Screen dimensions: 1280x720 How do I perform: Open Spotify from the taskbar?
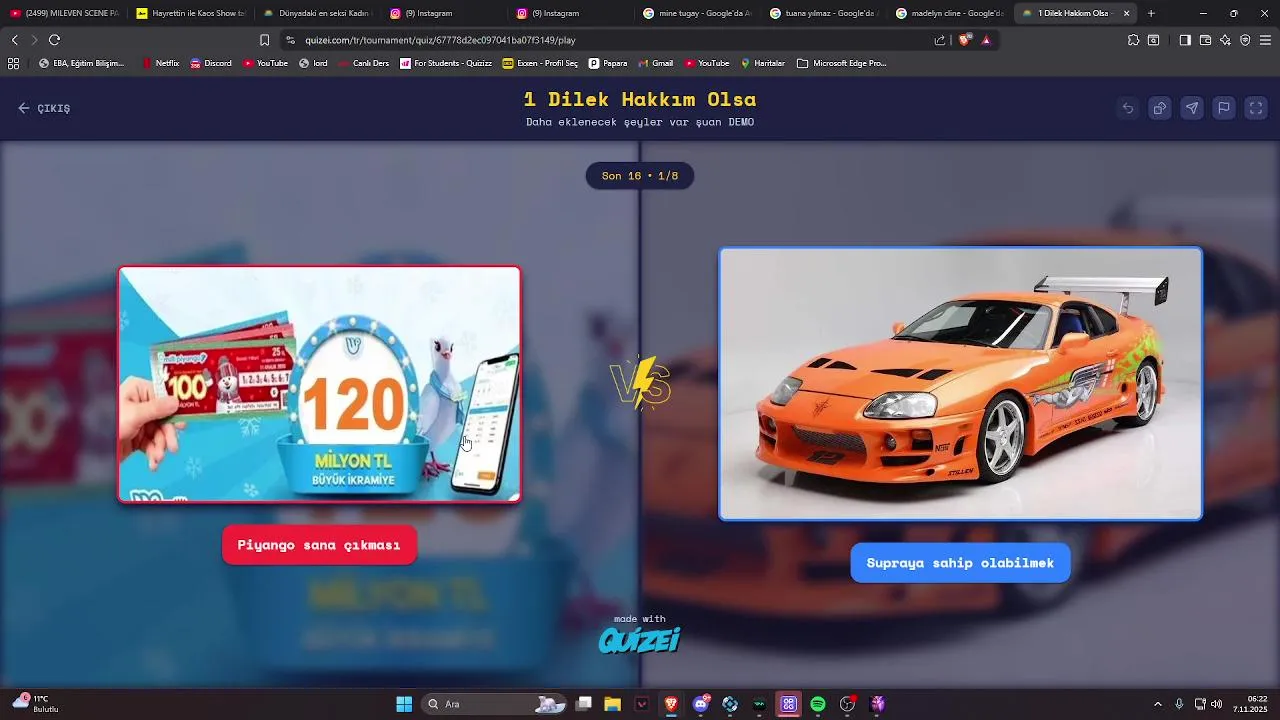click(818, 704)
